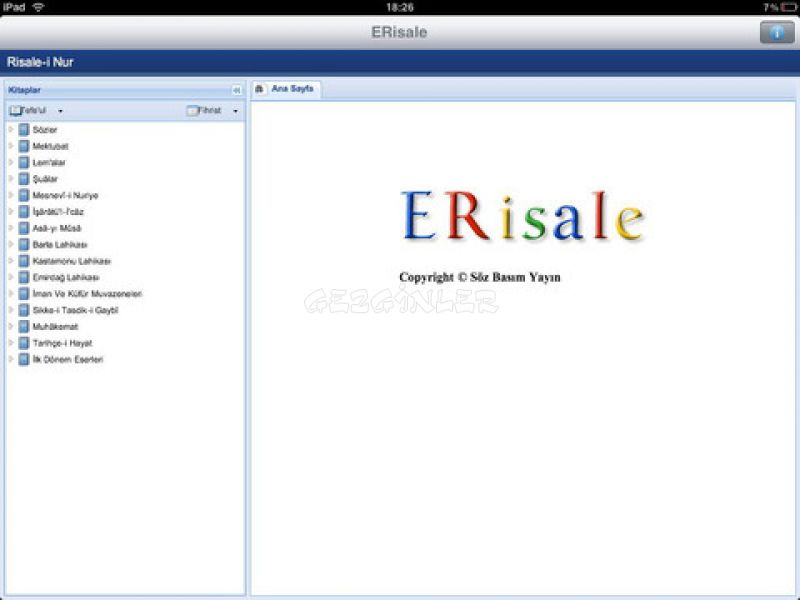The height and width of the screenshot is (600, 800).
Task: Select the Şuâlar book label
Action: click(45, 179)
